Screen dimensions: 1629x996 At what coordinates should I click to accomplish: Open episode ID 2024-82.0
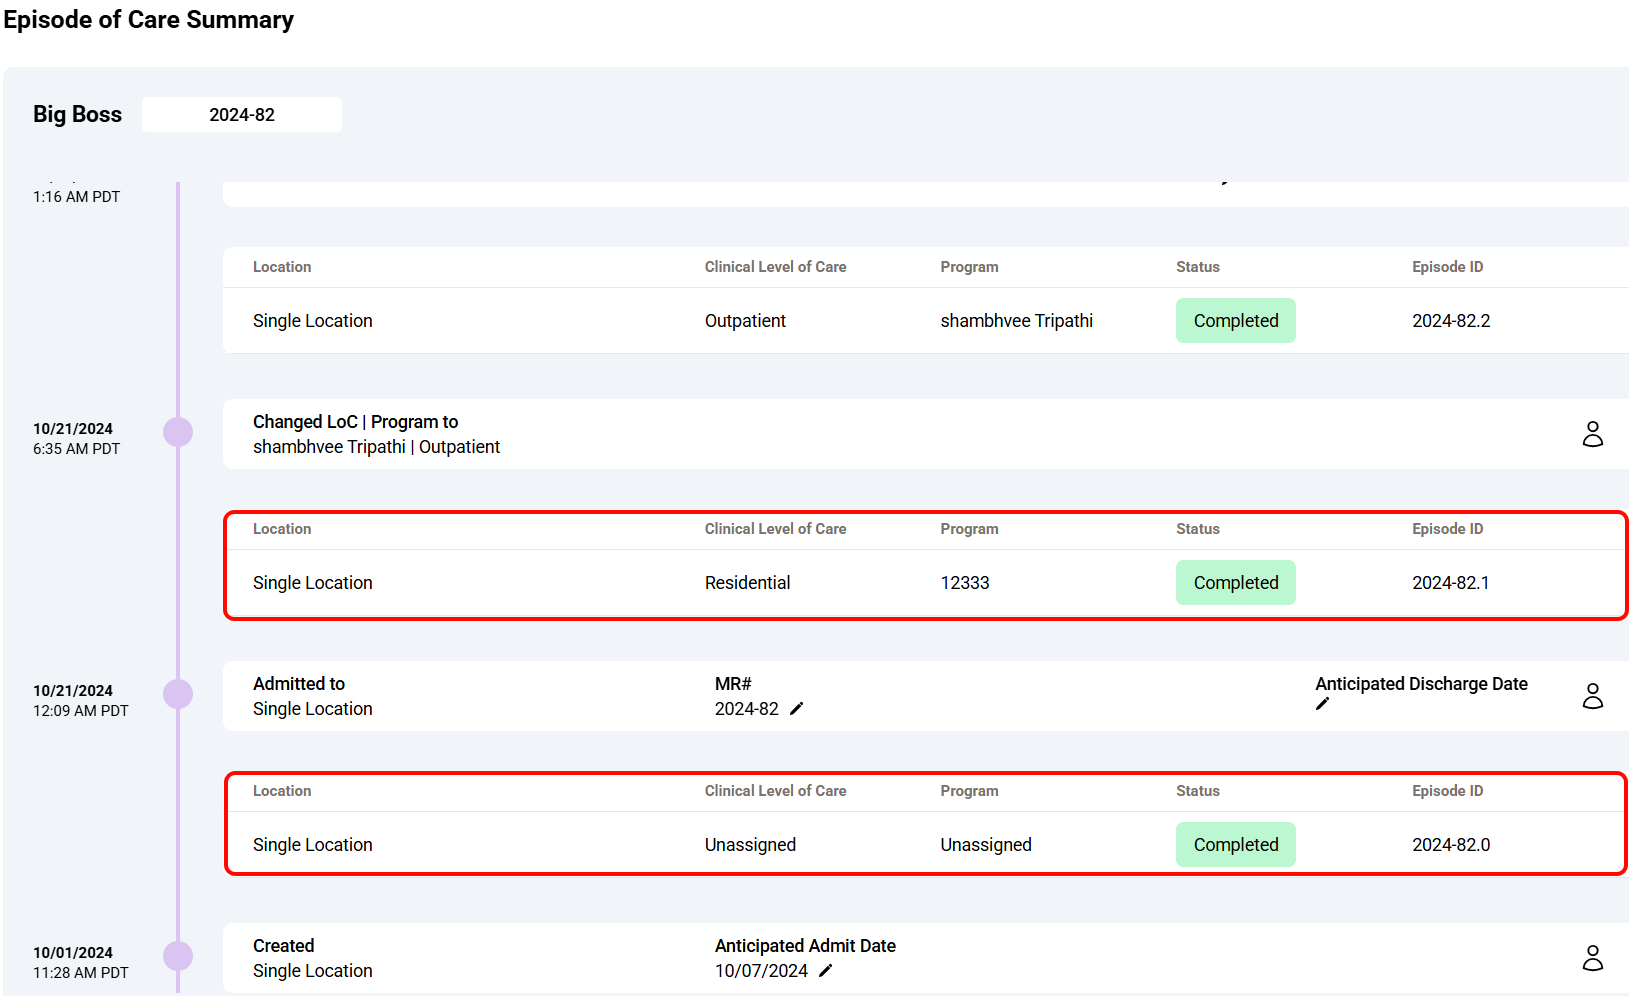pos(1450,845)
